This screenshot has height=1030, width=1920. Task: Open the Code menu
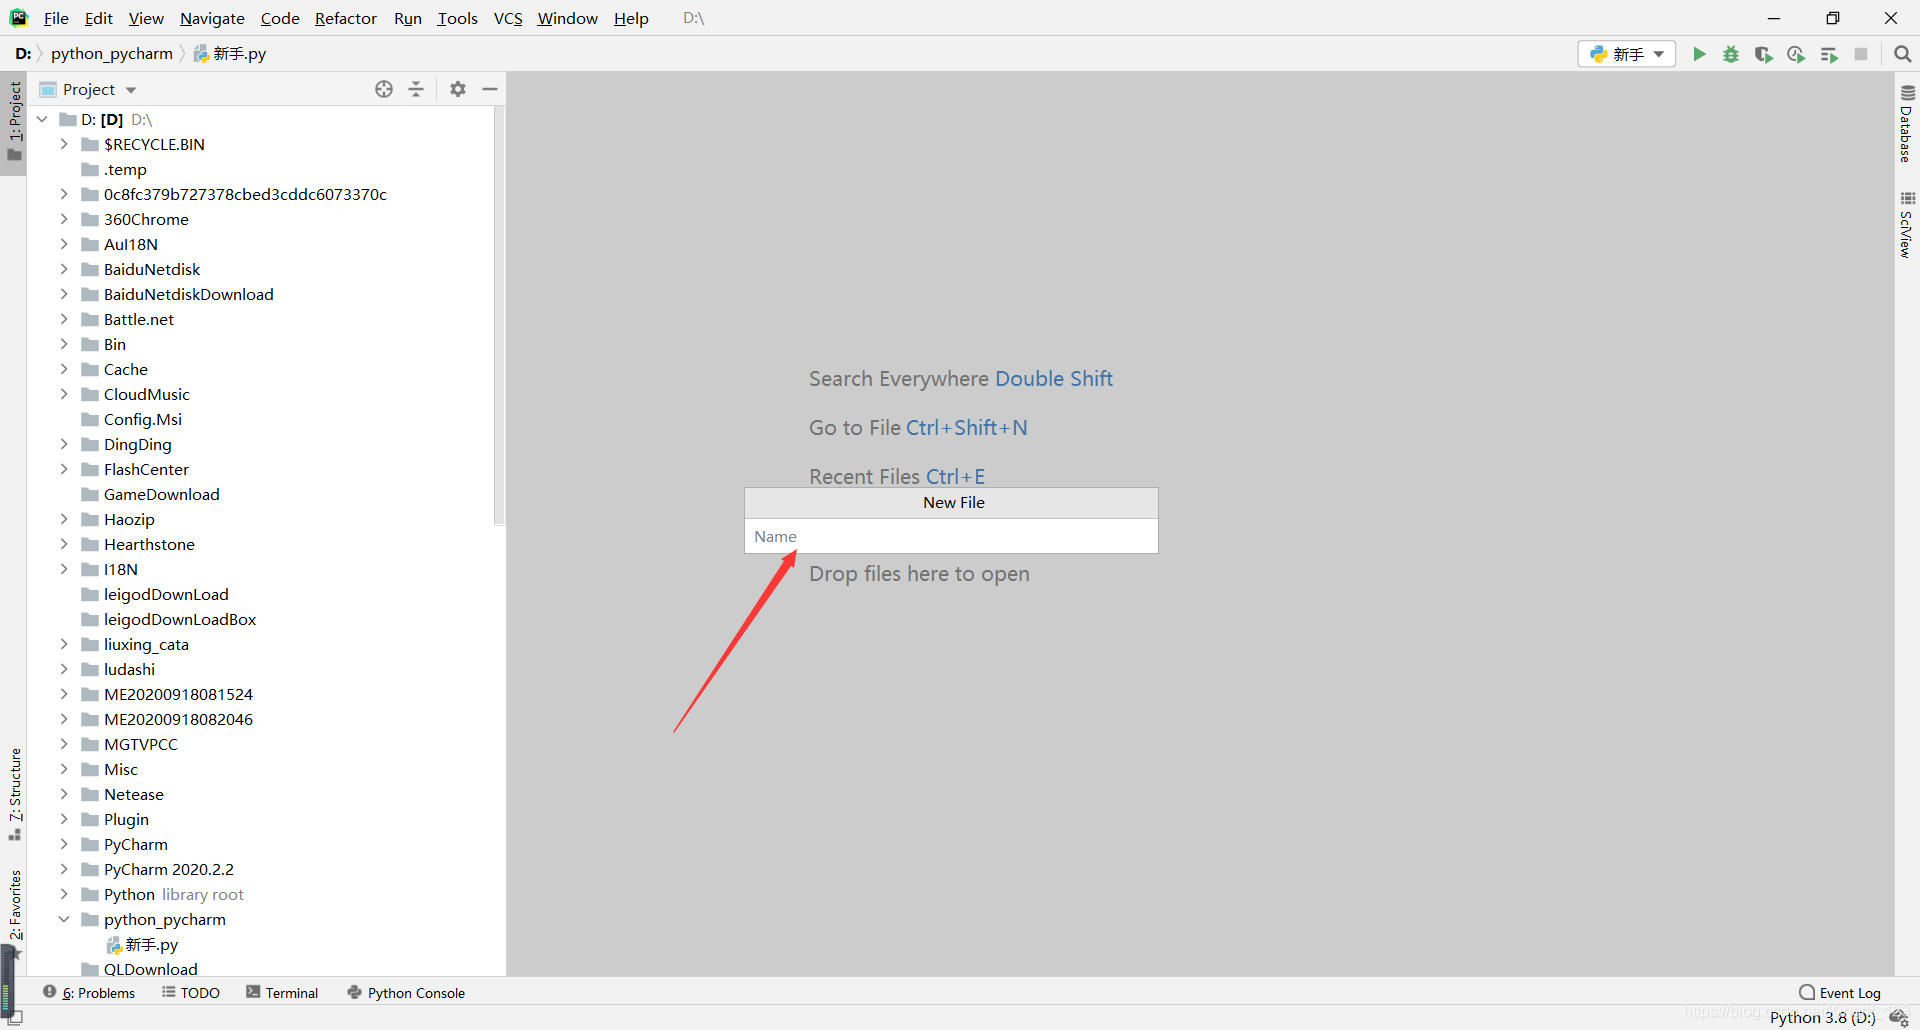pos(280,18)
